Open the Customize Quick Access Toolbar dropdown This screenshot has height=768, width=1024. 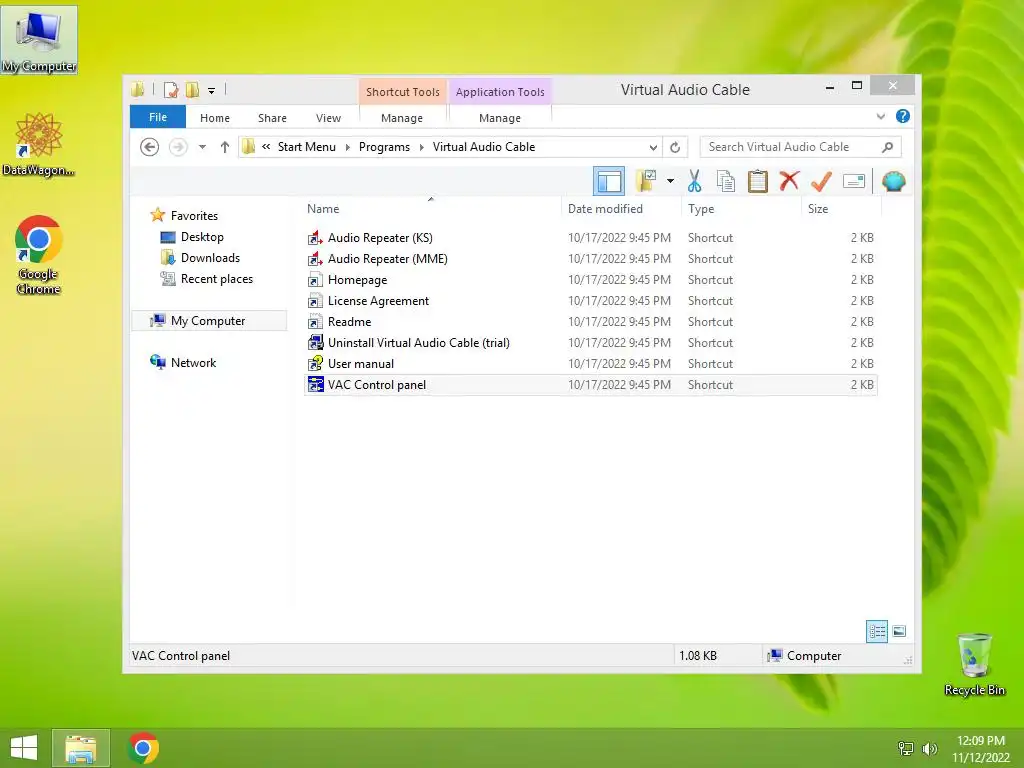click(212, 91)
